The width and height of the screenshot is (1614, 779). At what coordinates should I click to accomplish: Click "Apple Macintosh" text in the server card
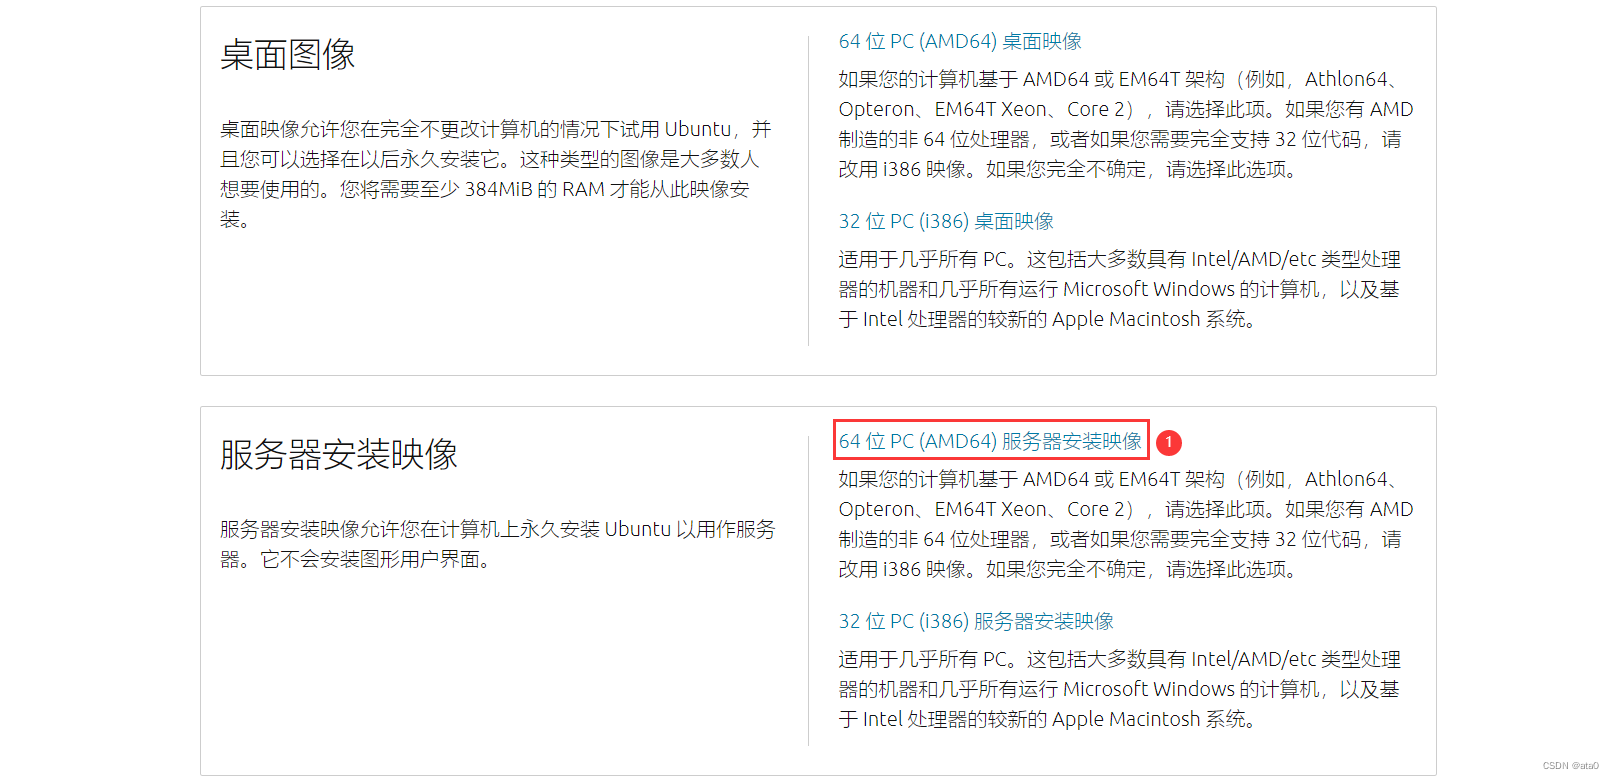point(1126,719)
